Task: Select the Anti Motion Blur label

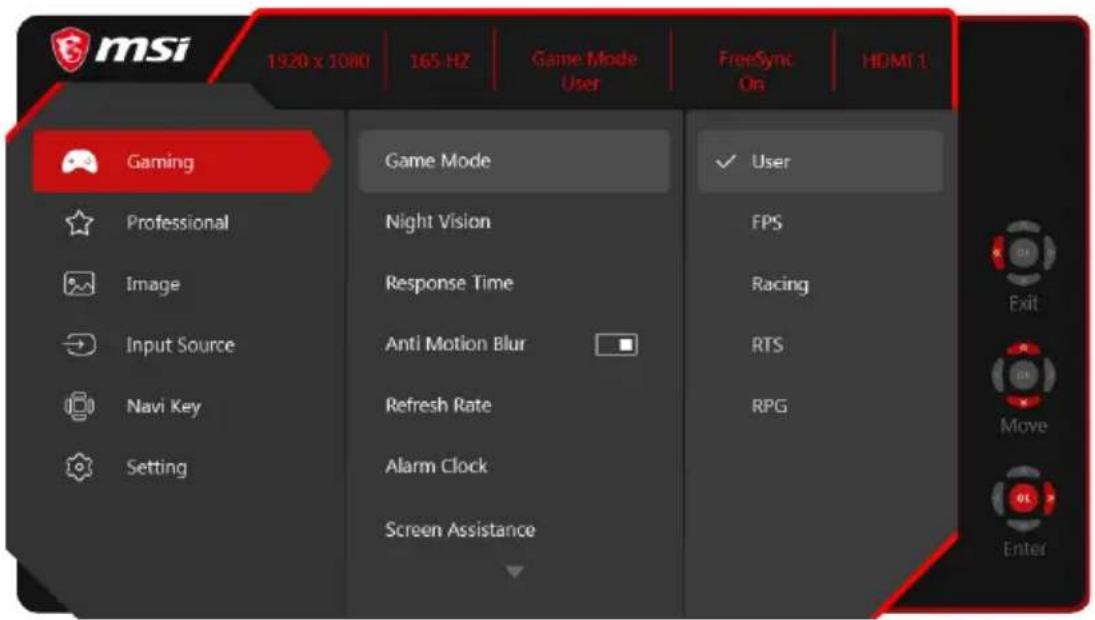Action: coord(455,344)
